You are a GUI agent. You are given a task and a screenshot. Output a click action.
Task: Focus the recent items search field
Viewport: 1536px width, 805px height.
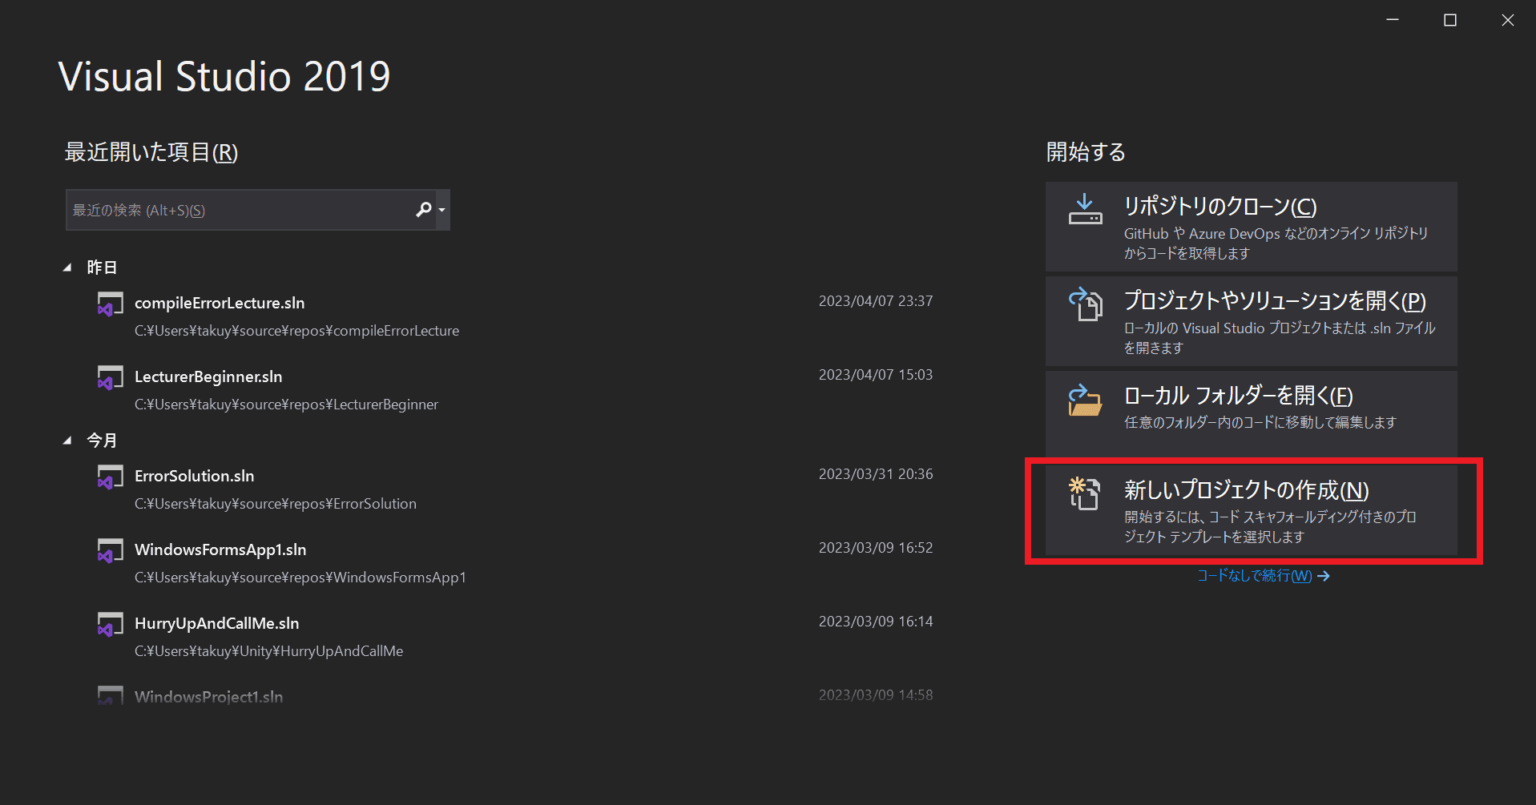[240, 211]
